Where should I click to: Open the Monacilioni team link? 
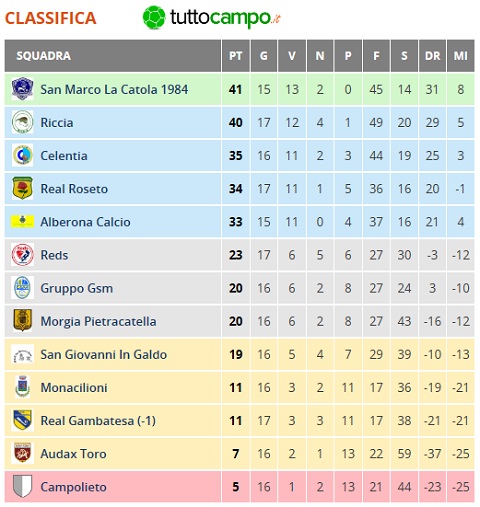tap(74, 388)
